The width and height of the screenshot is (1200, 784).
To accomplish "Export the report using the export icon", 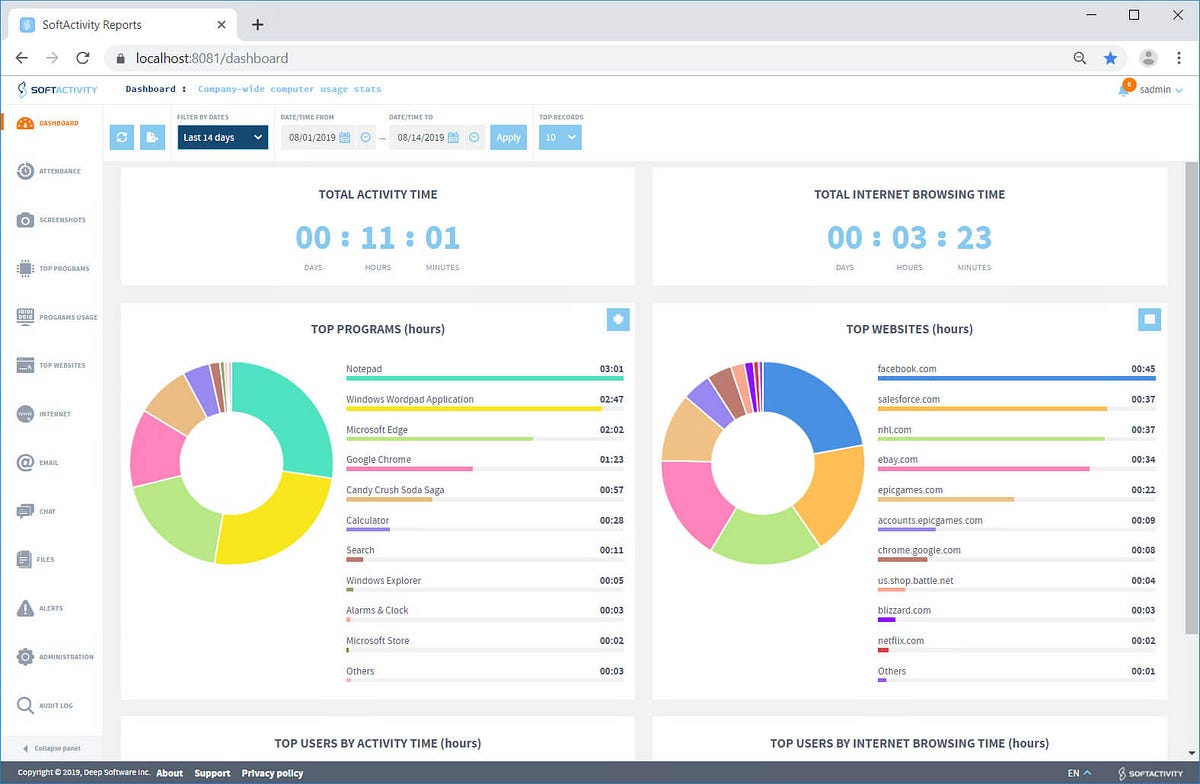I will pyautogui.click(x=152, y=137).
